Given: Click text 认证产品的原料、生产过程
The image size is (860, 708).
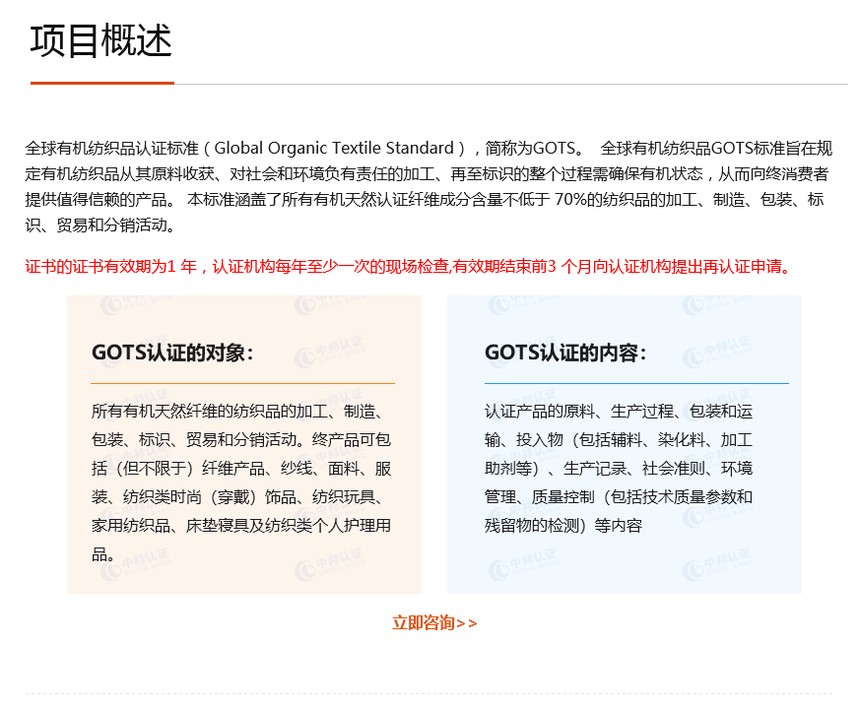Looking at the screenshot, I should point(579,411).
